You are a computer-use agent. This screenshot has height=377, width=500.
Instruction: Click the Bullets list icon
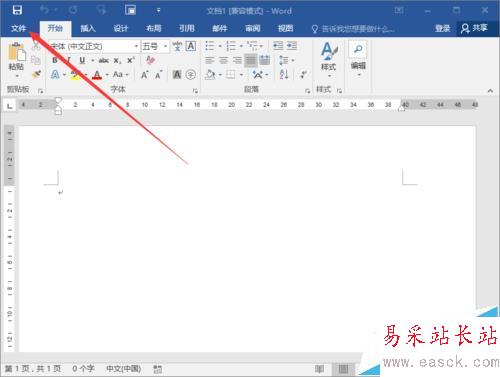209,46
